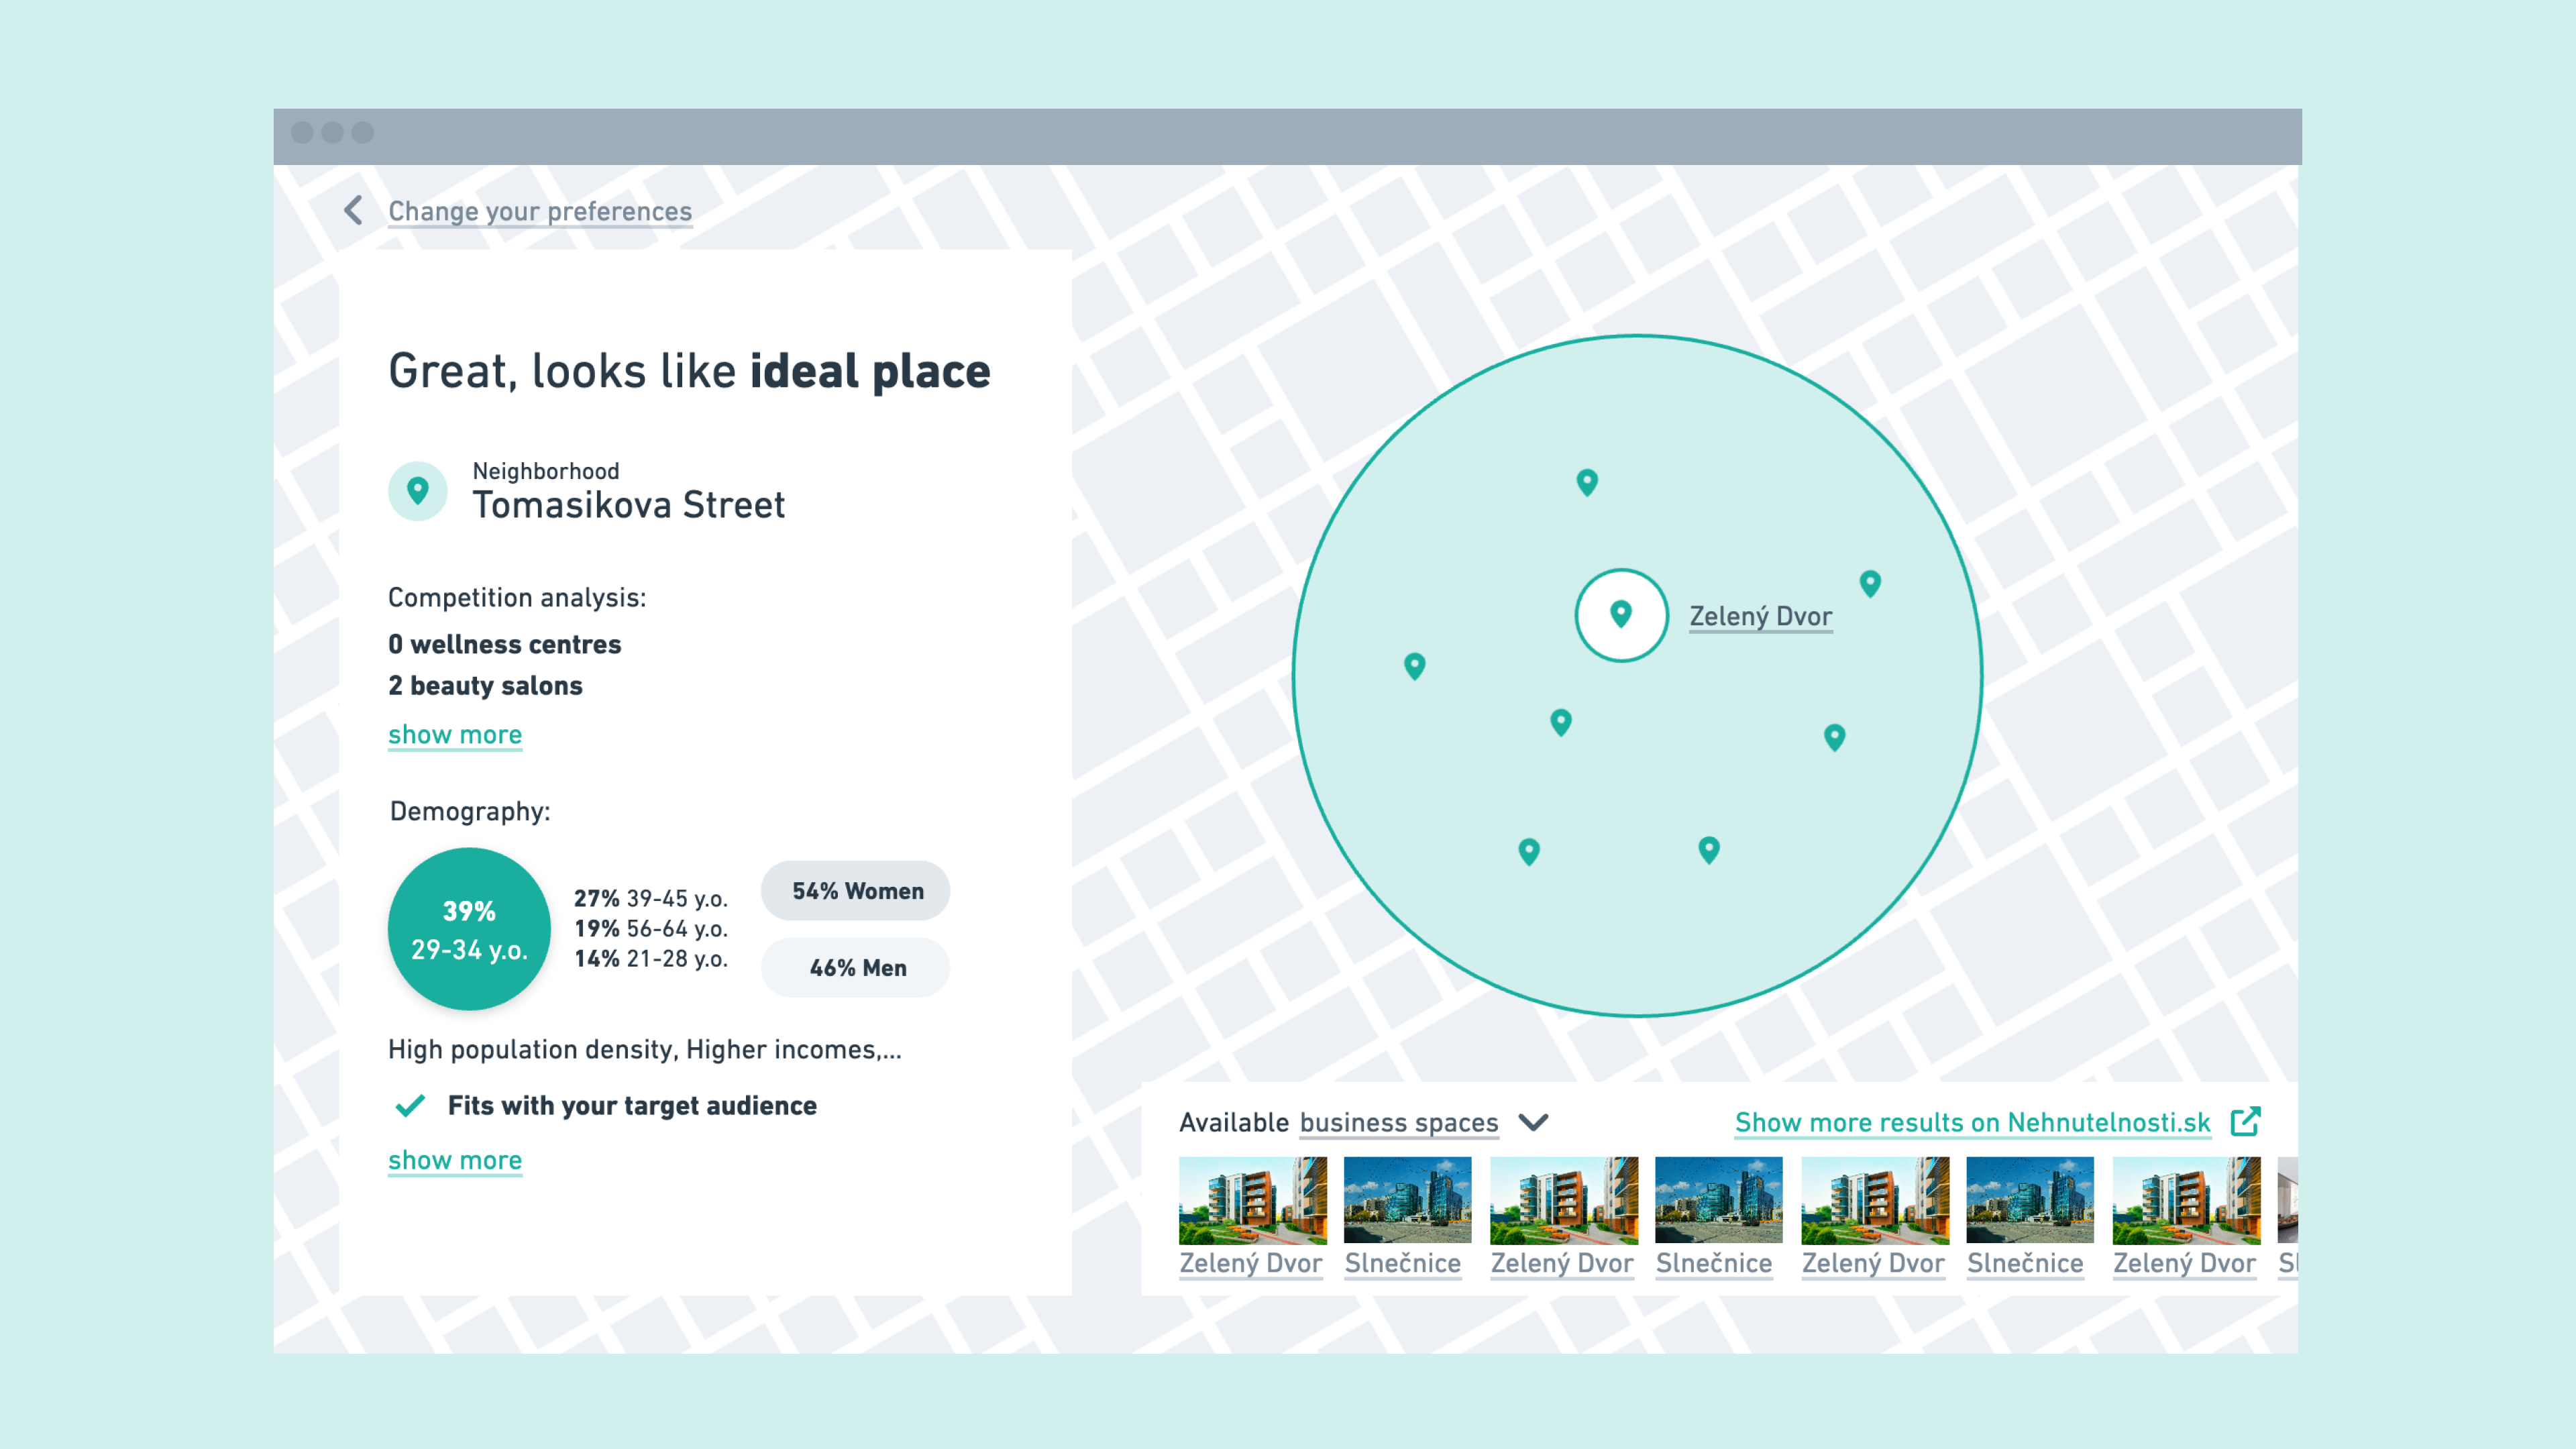Click the map pin right of Zelený Dvor label
The width and height of the screenshot is (2576, 1449).
1870,583
